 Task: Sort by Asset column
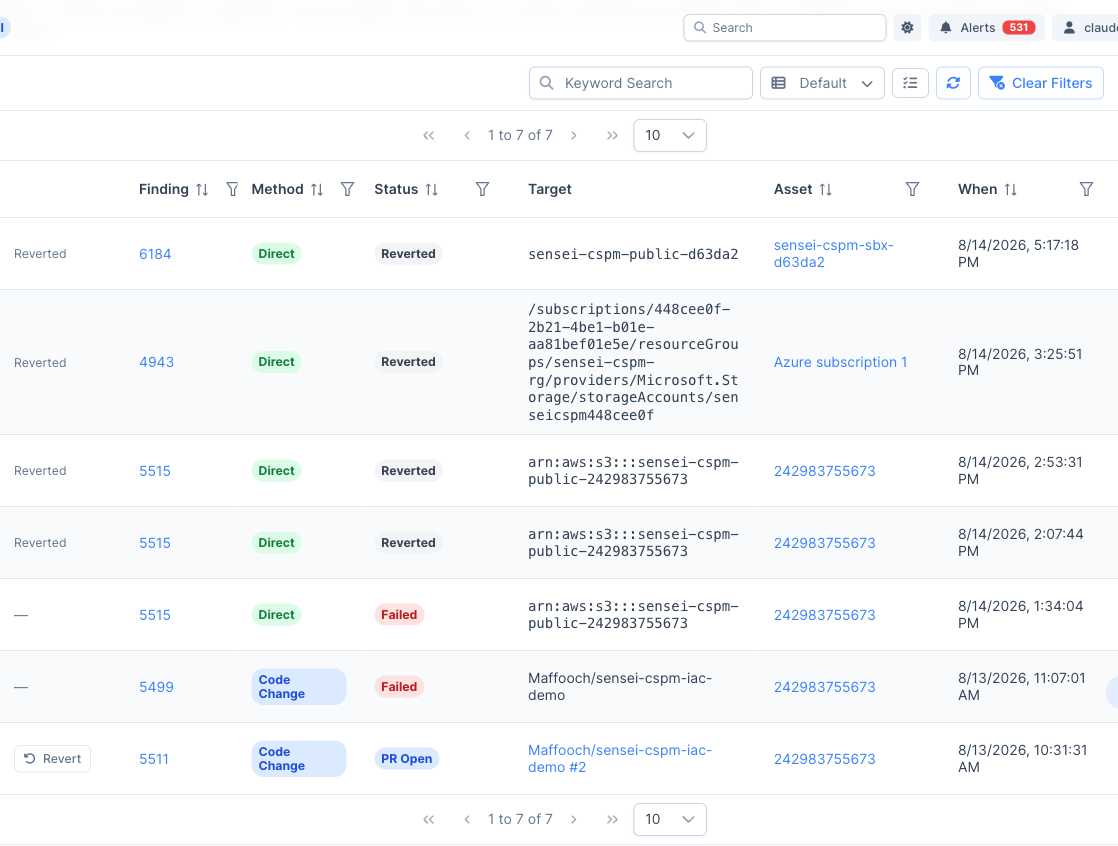[825, 190]
